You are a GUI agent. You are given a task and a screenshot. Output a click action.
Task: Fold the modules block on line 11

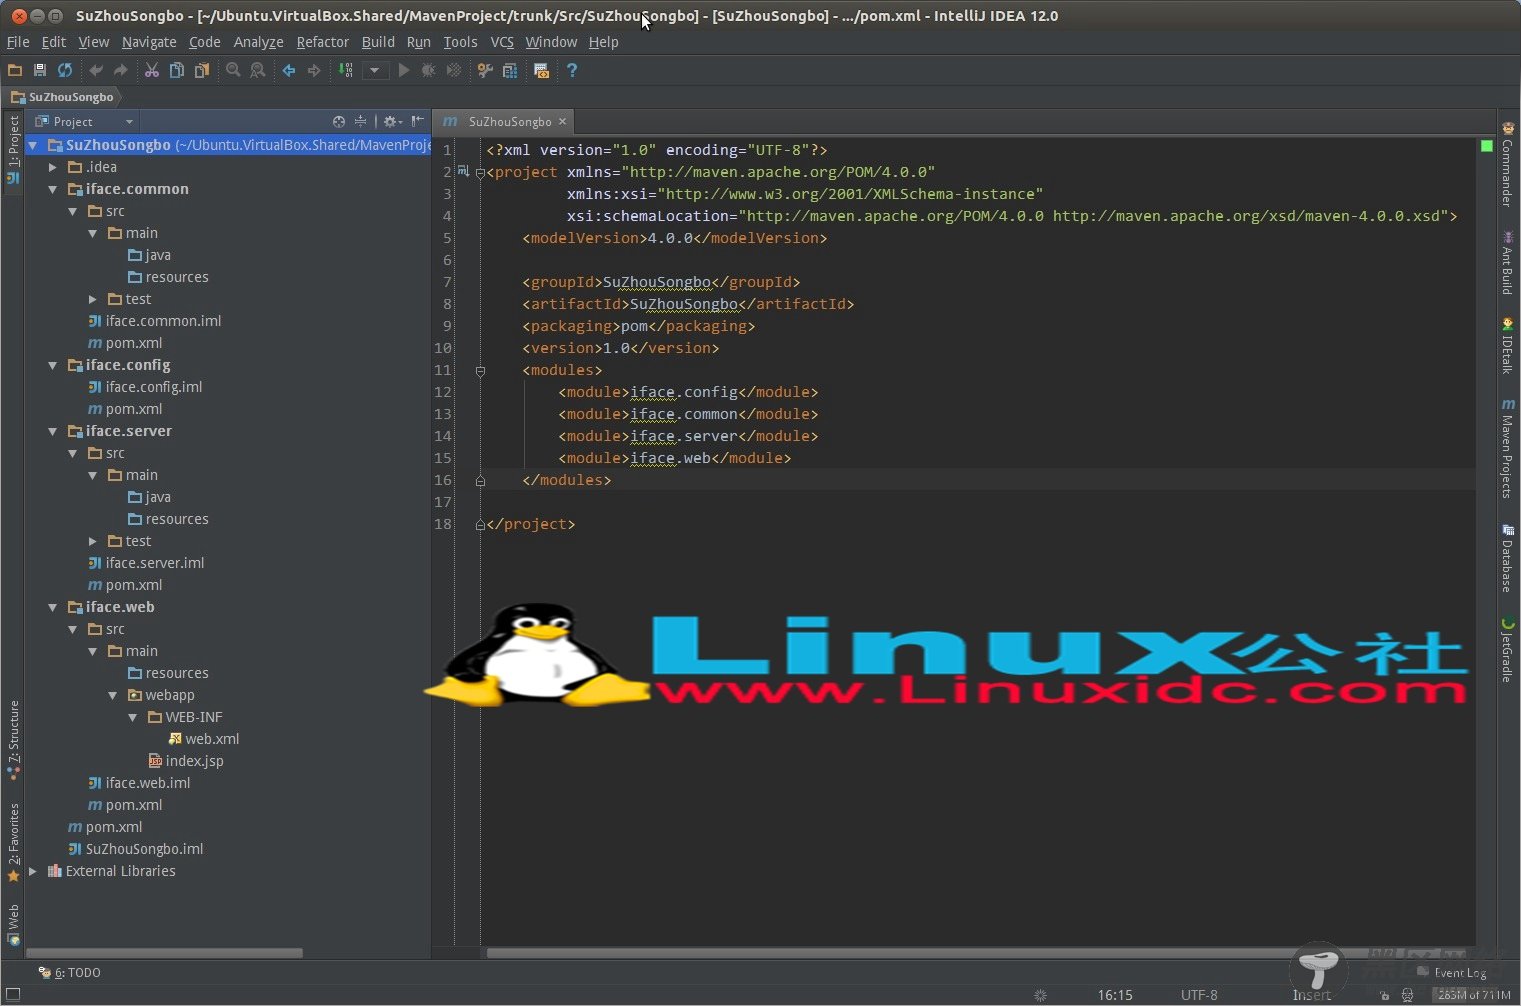tap(480, 370)
